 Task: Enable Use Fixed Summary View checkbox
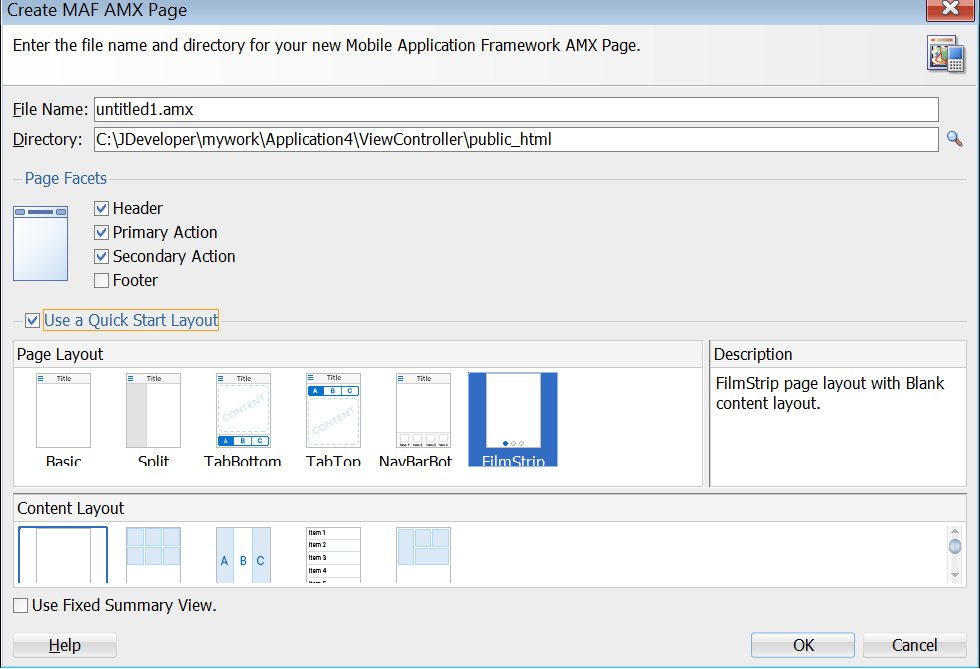point(21,605)
